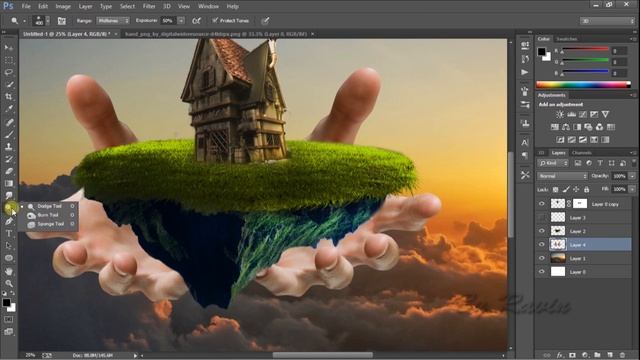Choose Dodge Tool from flyout

[x=49, y=206]
